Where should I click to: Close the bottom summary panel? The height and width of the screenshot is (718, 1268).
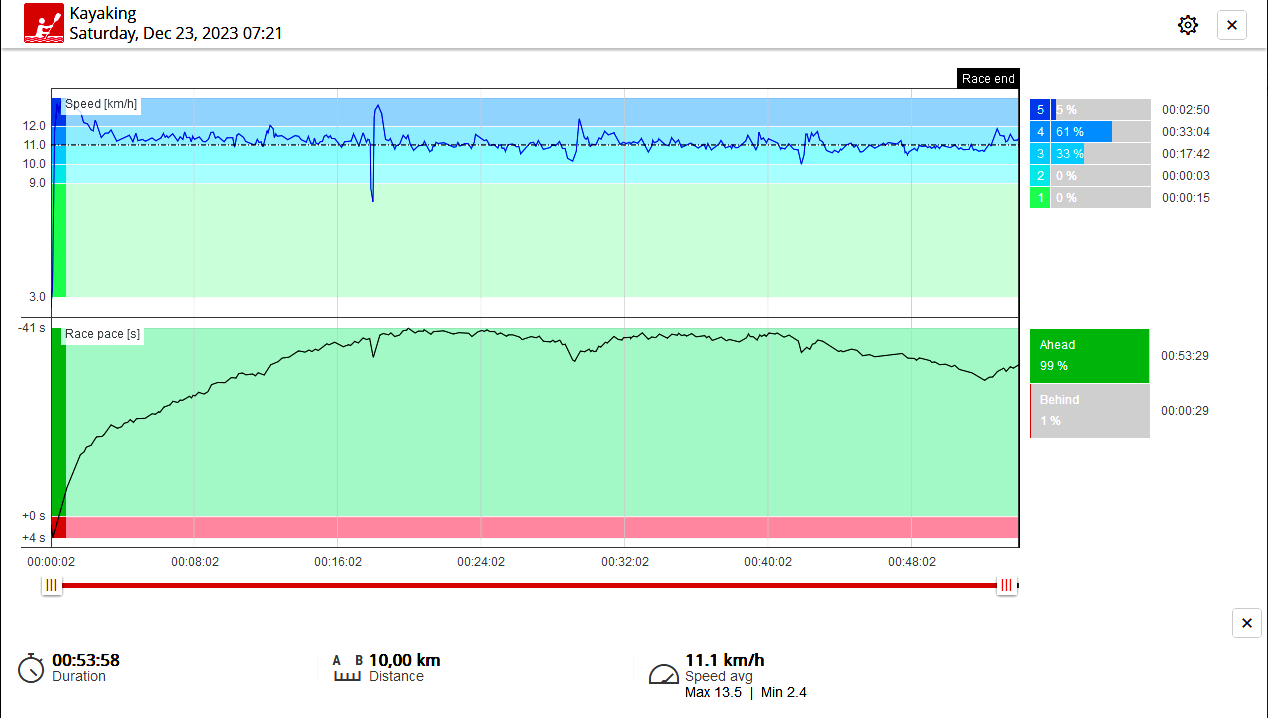[1246, 623]
